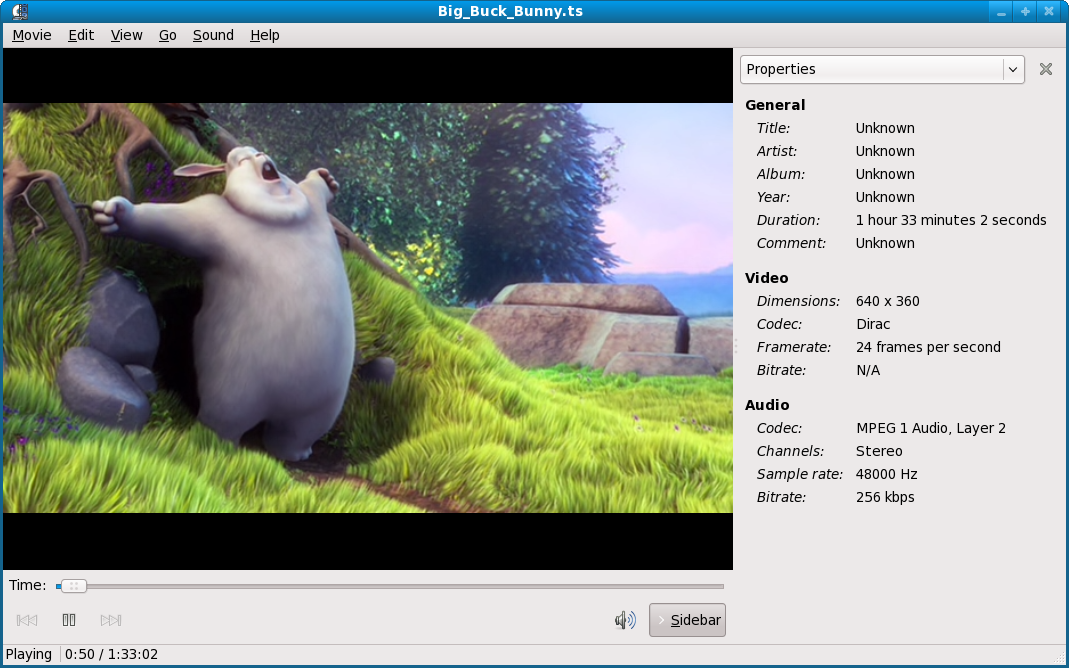Click the 'Playing' status text

[29, 654]
